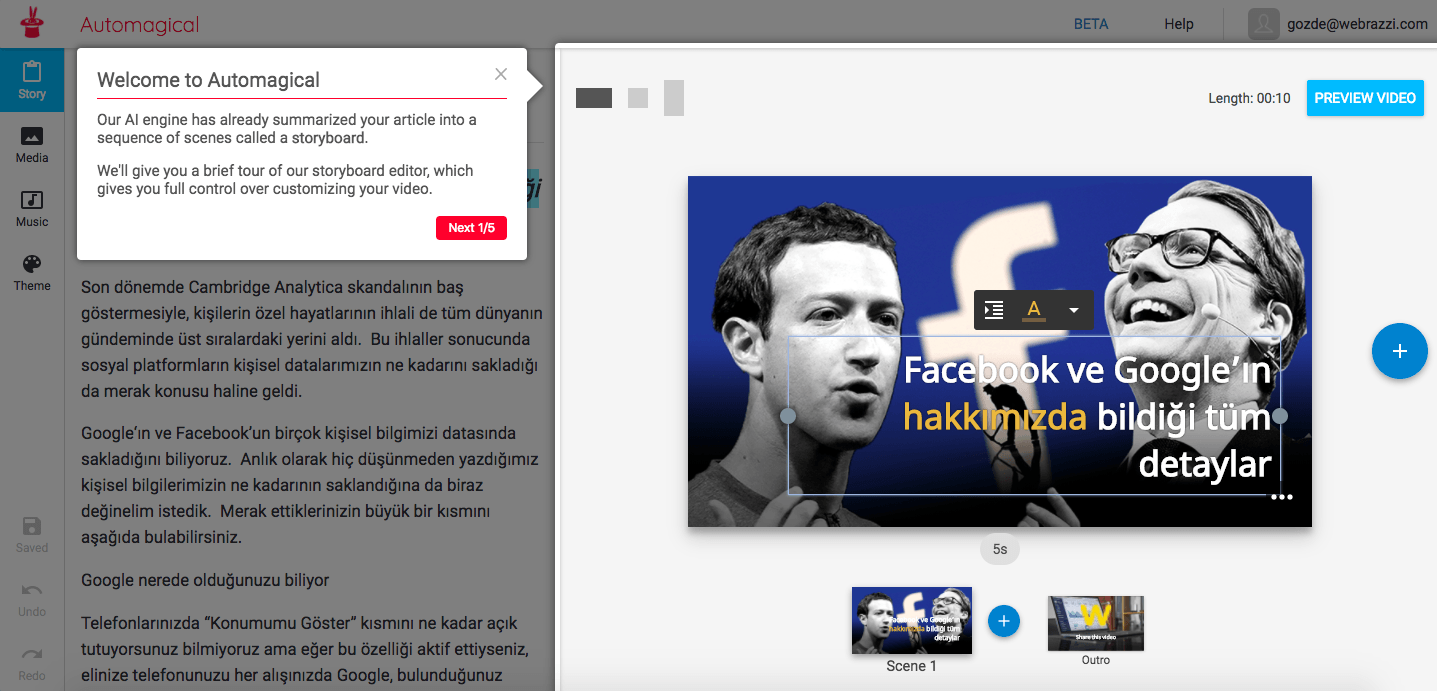
Task: Select the vertical aspect ratio format
Action: coord(674,98)
